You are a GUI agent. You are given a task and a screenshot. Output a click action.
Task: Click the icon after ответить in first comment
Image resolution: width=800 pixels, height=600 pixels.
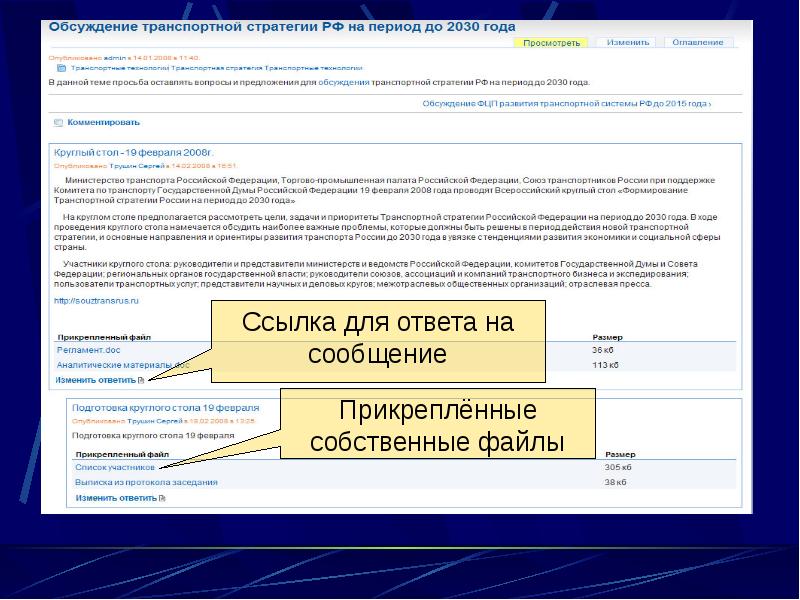coord(140,380)
